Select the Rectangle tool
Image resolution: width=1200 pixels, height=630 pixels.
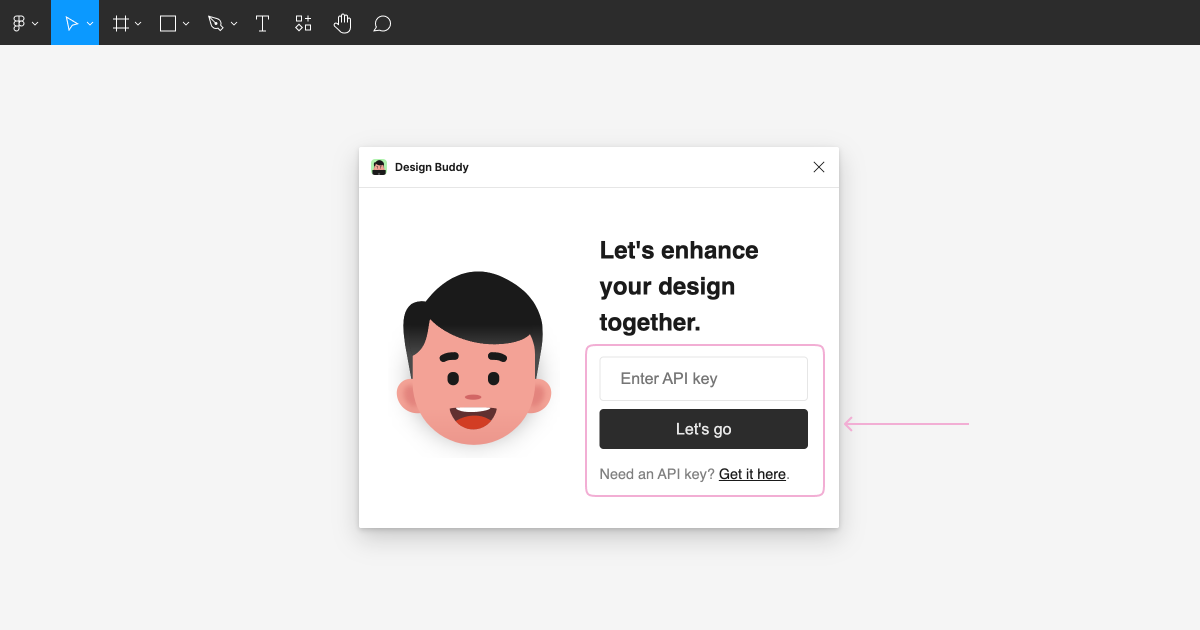click(166, 22)
